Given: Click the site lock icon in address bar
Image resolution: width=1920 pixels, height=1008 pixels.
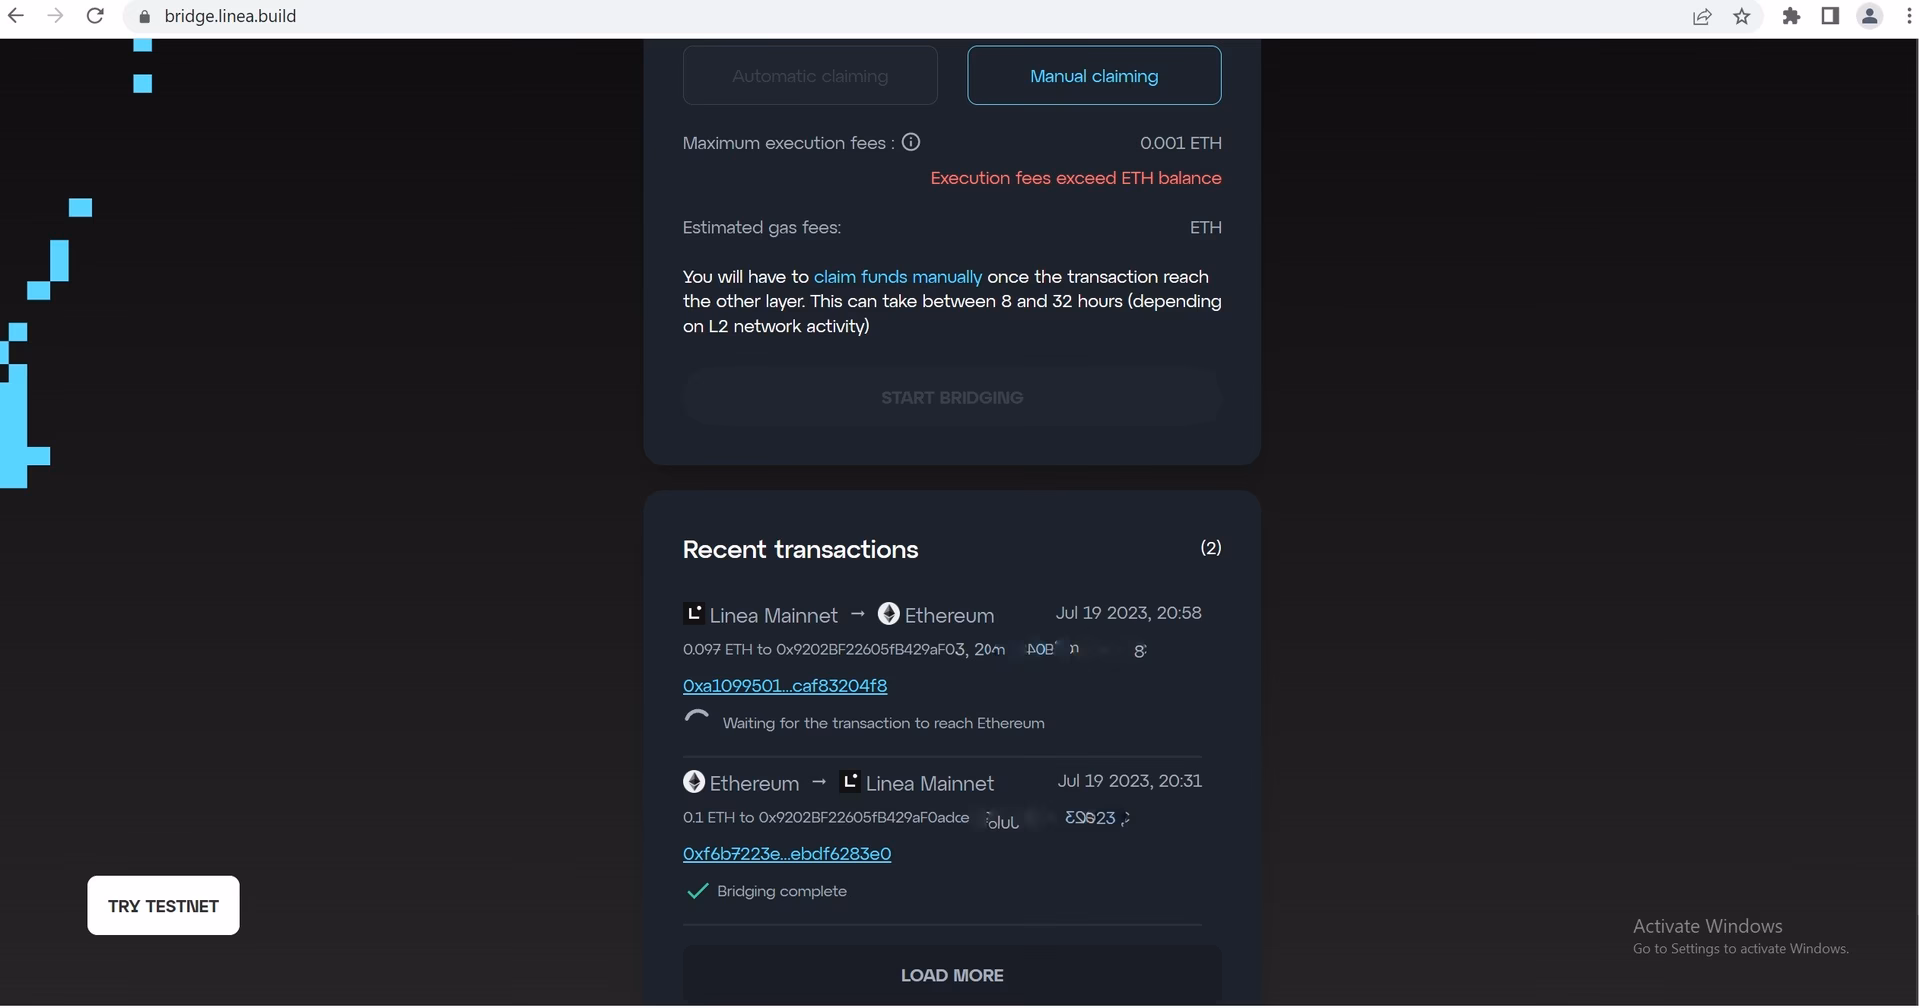Looking at the screenshot, I should [144, 16].
